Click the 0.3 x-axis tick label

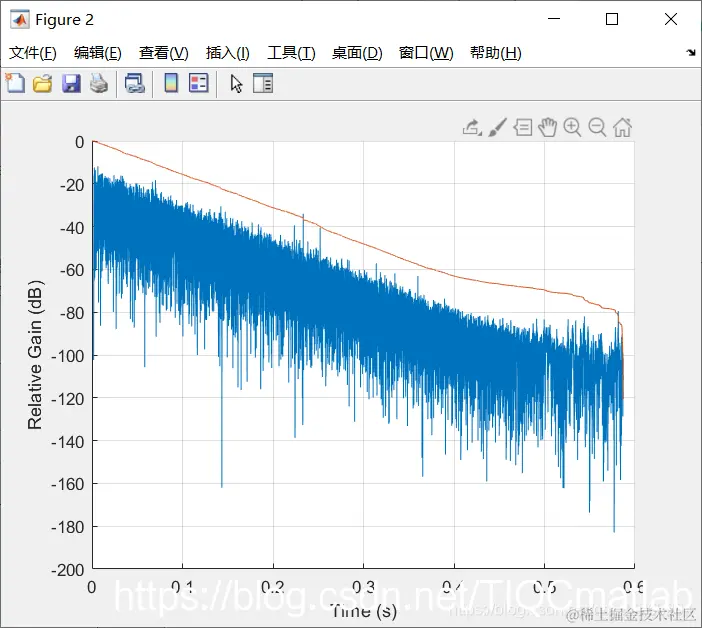363,587
